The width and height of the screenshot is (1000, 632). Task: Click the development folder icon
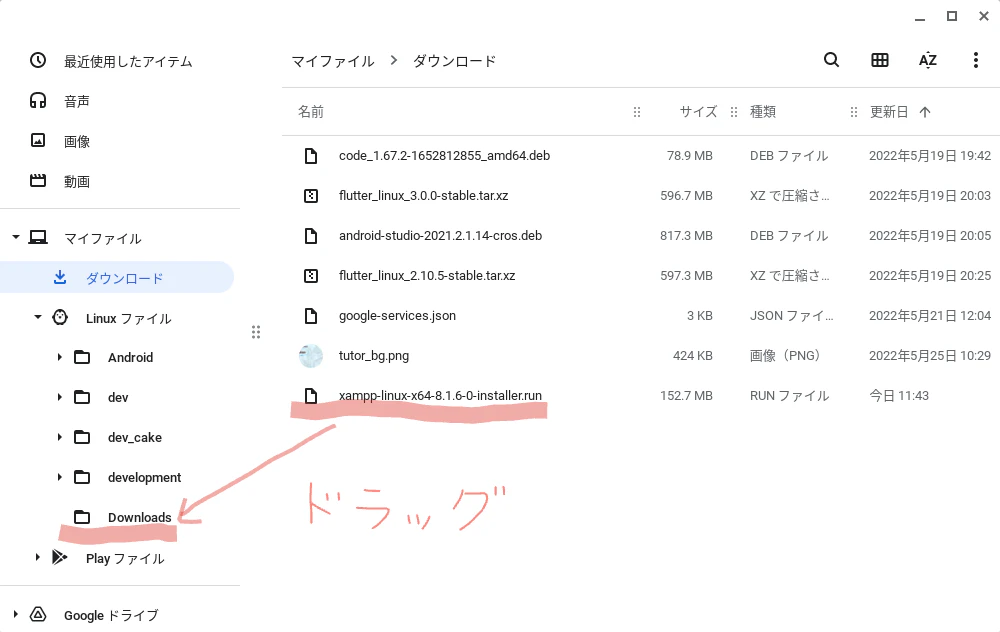coord(82,477)
